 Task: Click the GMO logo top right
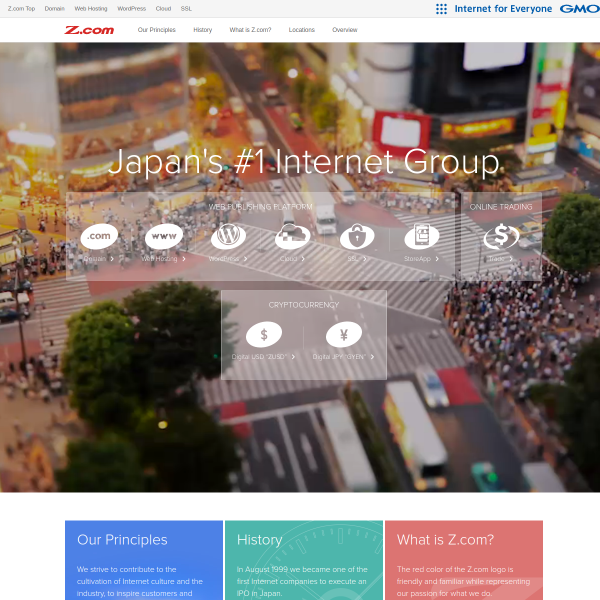coord(580,9)
